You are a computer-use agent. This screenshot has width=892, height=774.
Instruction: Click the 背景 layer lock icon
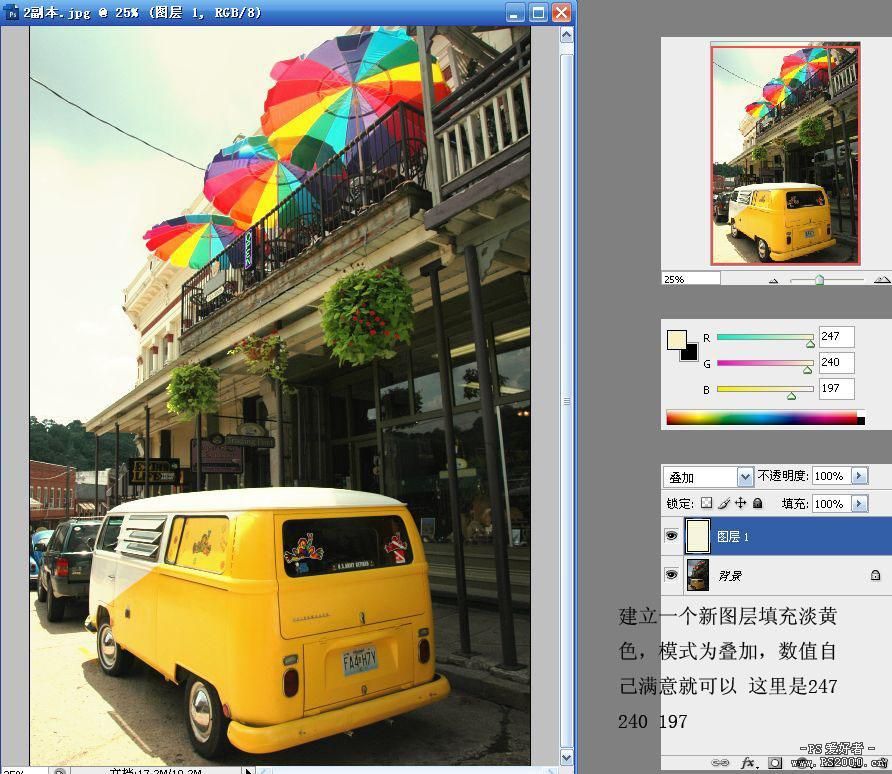(876, 576)
